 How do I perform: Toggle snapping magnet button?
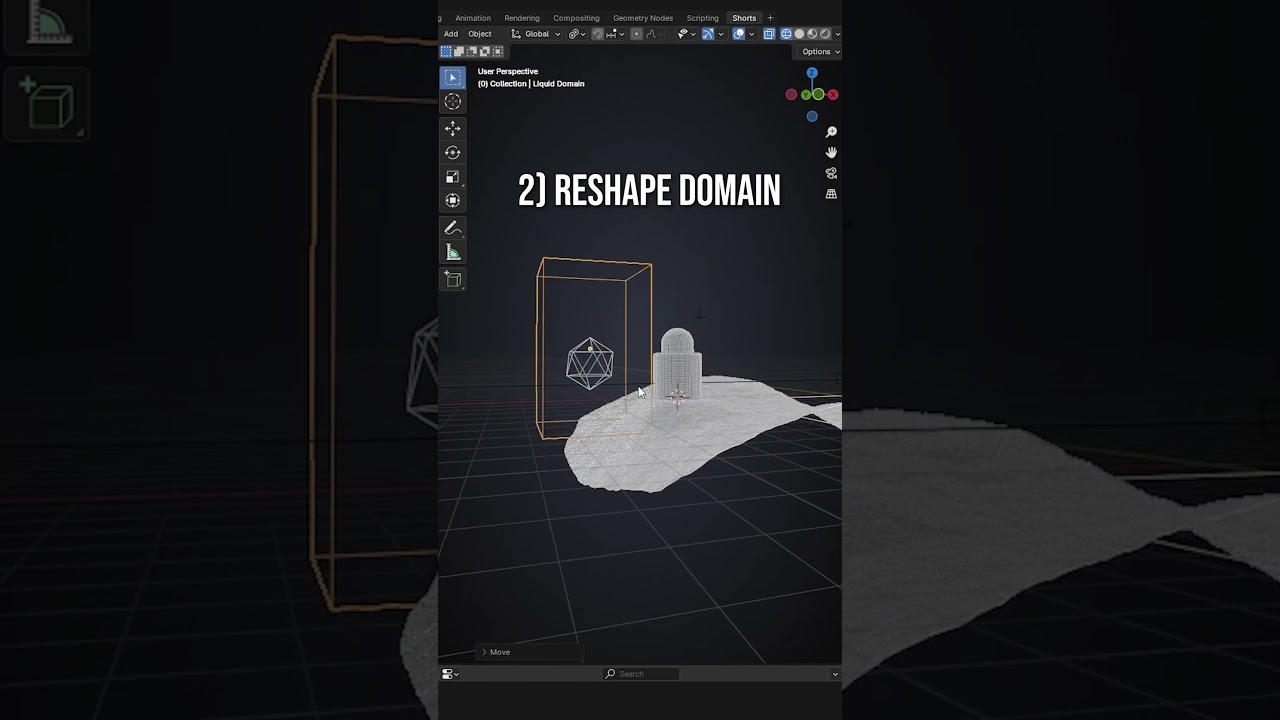(x=598, y=34)
